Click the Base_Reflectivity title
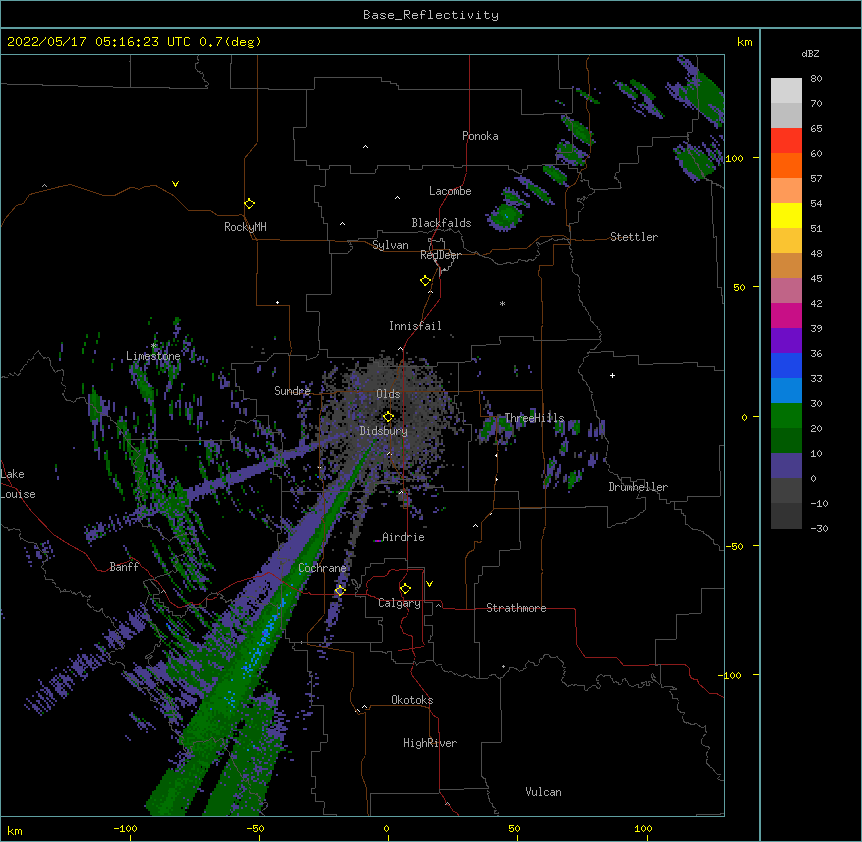 [431, 15]
